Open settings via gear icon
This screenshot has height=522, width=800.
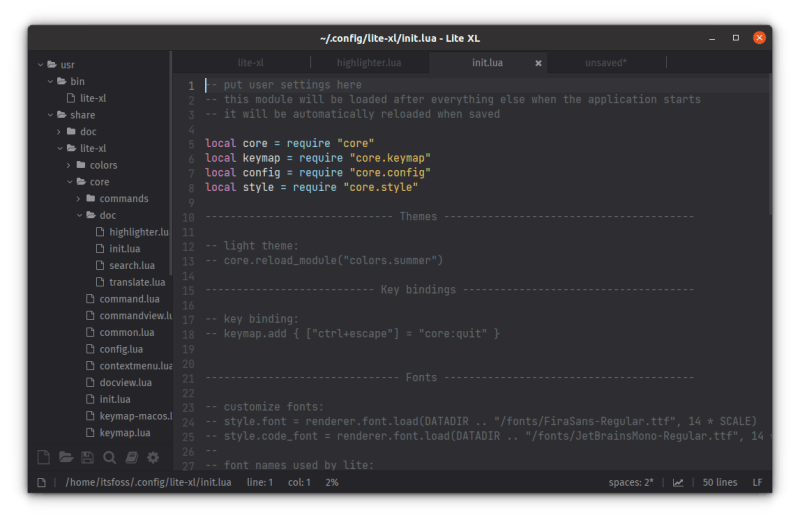tap(153, 457)
